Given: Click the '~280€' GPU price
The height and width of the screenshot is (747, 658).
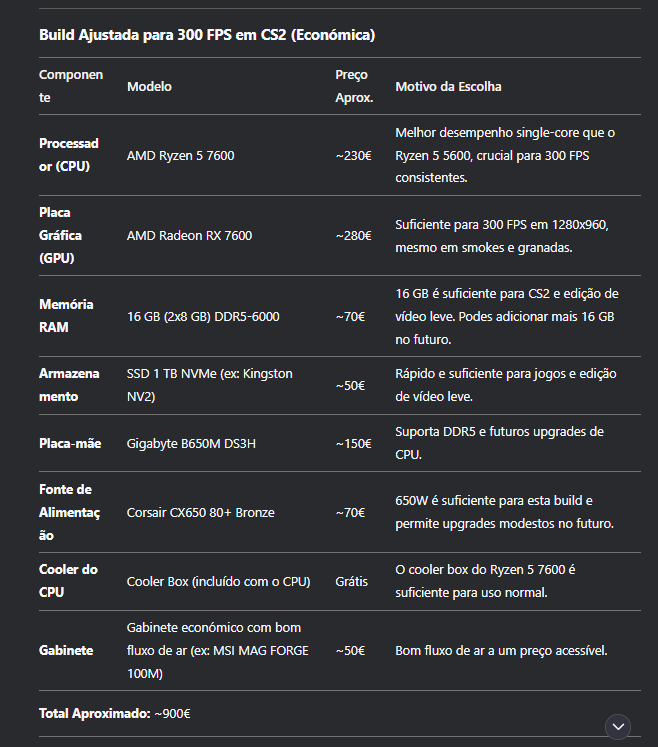Looking at the screenshot, I should coord(354,235).
